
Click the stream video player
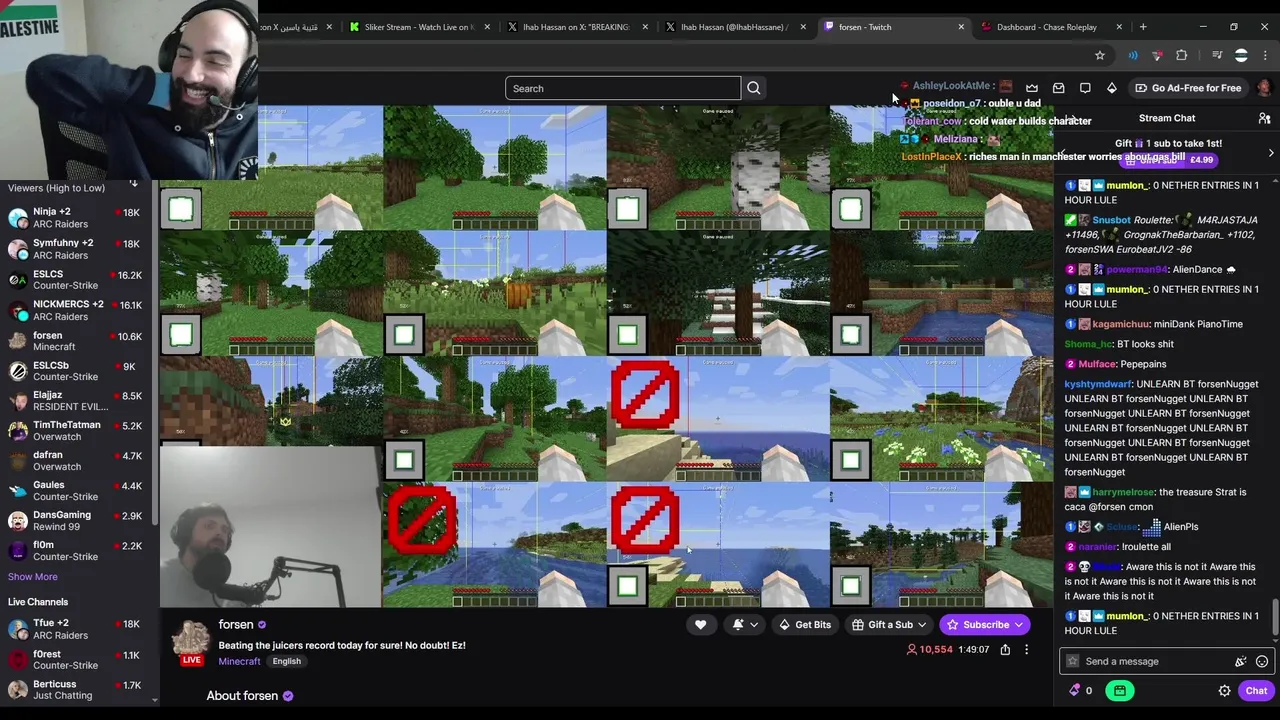[606, 355]
